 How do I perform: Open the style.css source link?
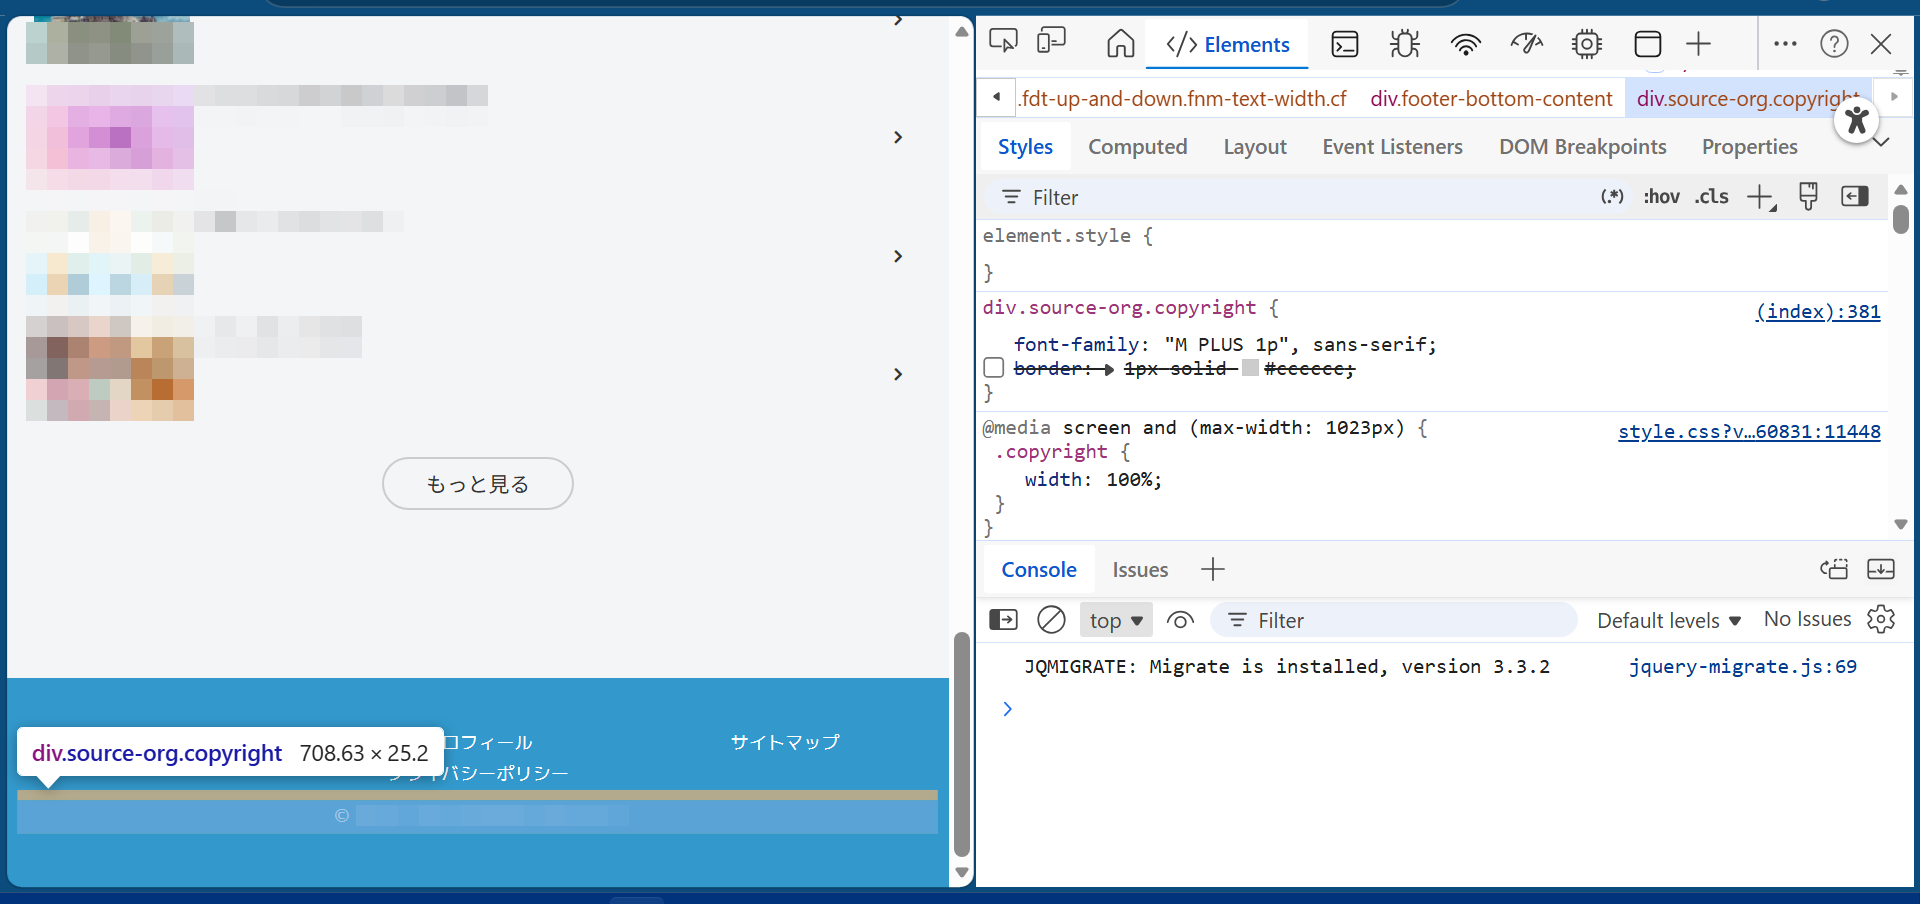tap(1749, 432)
